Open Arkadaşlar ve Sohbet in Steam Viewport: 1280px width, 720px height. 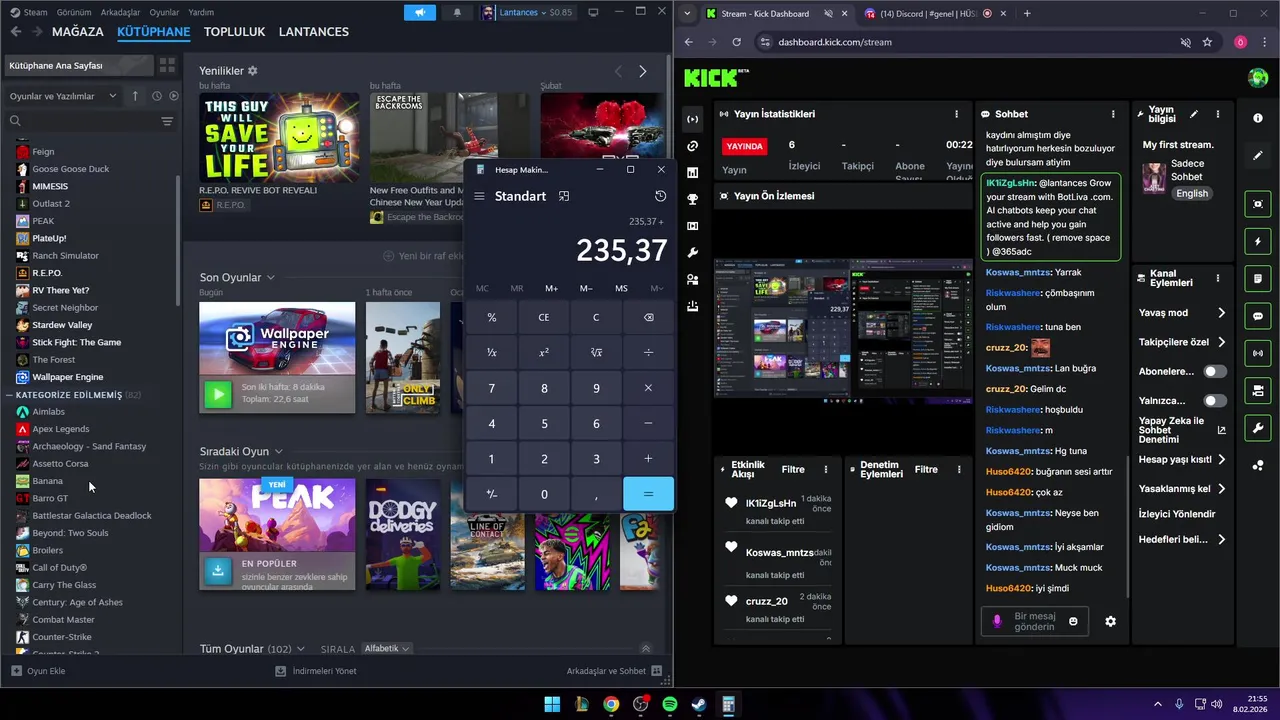(614, 671)
